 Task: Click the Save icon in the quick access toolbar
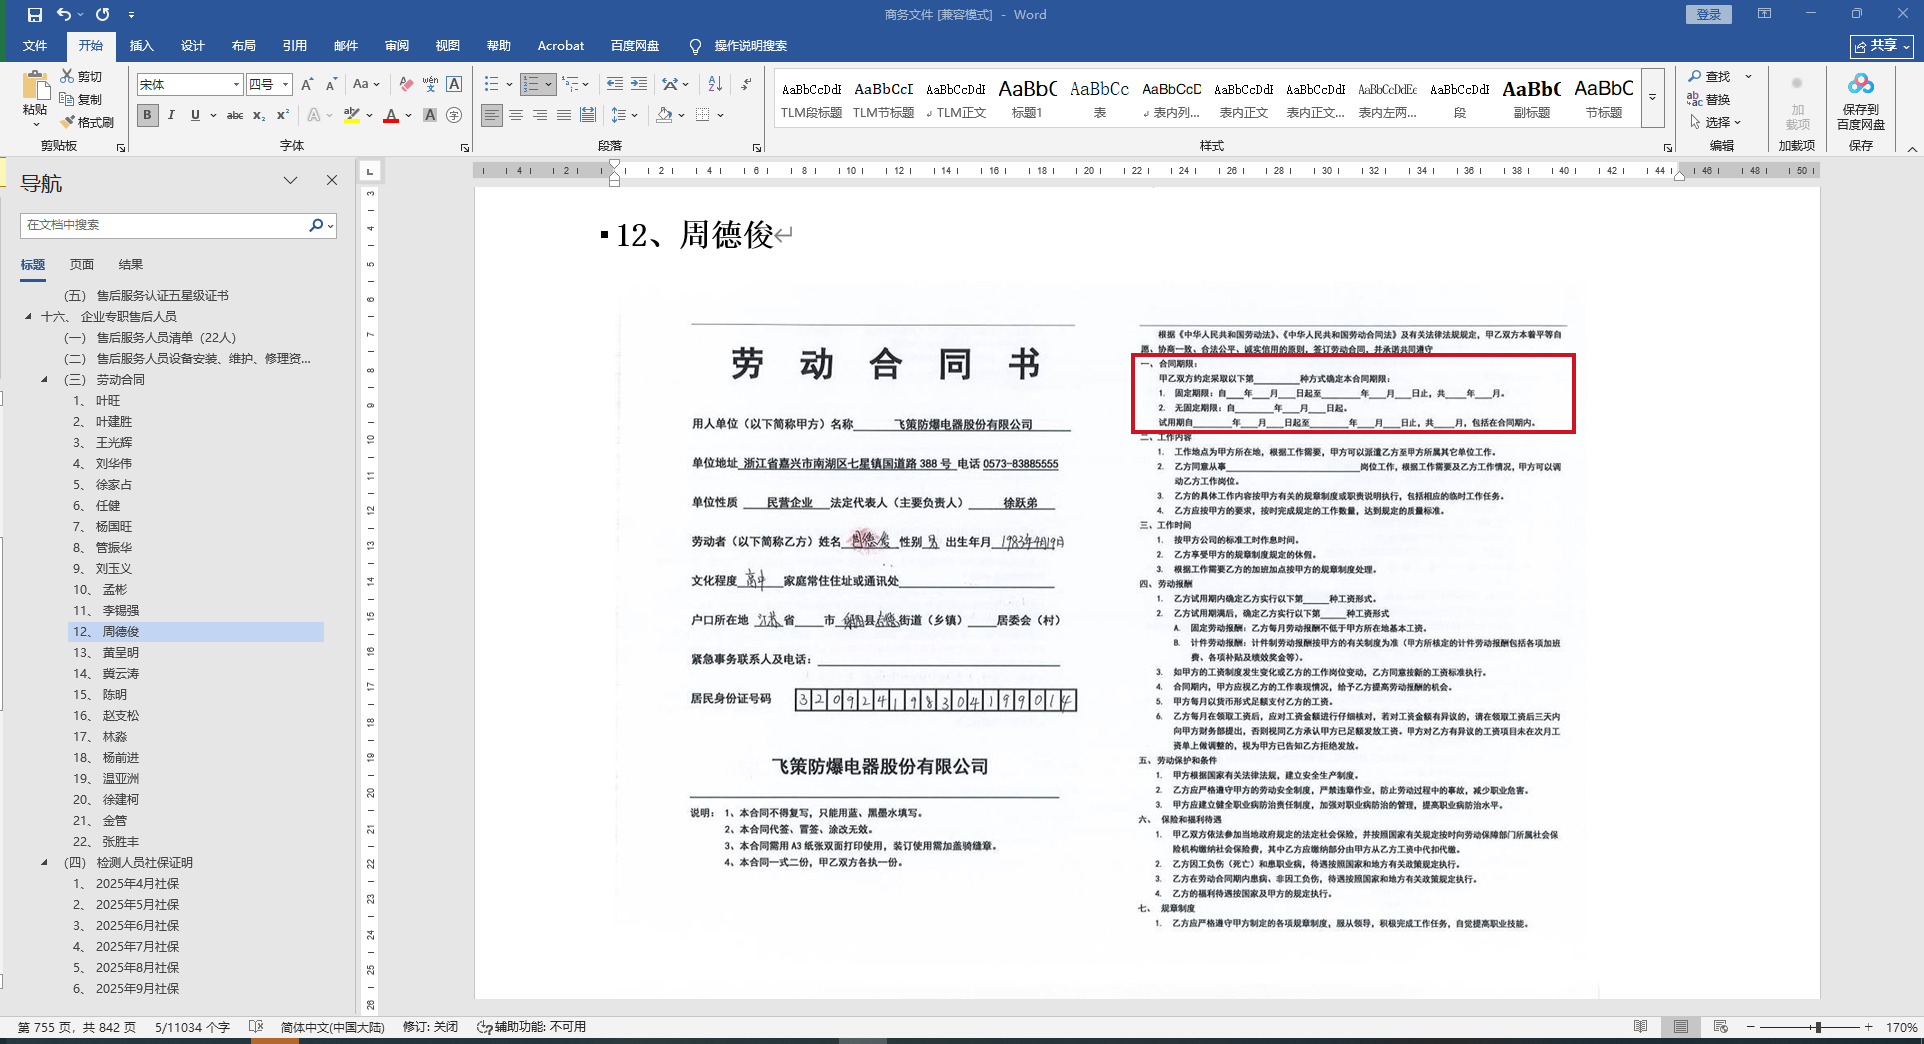tap(35, 15)
